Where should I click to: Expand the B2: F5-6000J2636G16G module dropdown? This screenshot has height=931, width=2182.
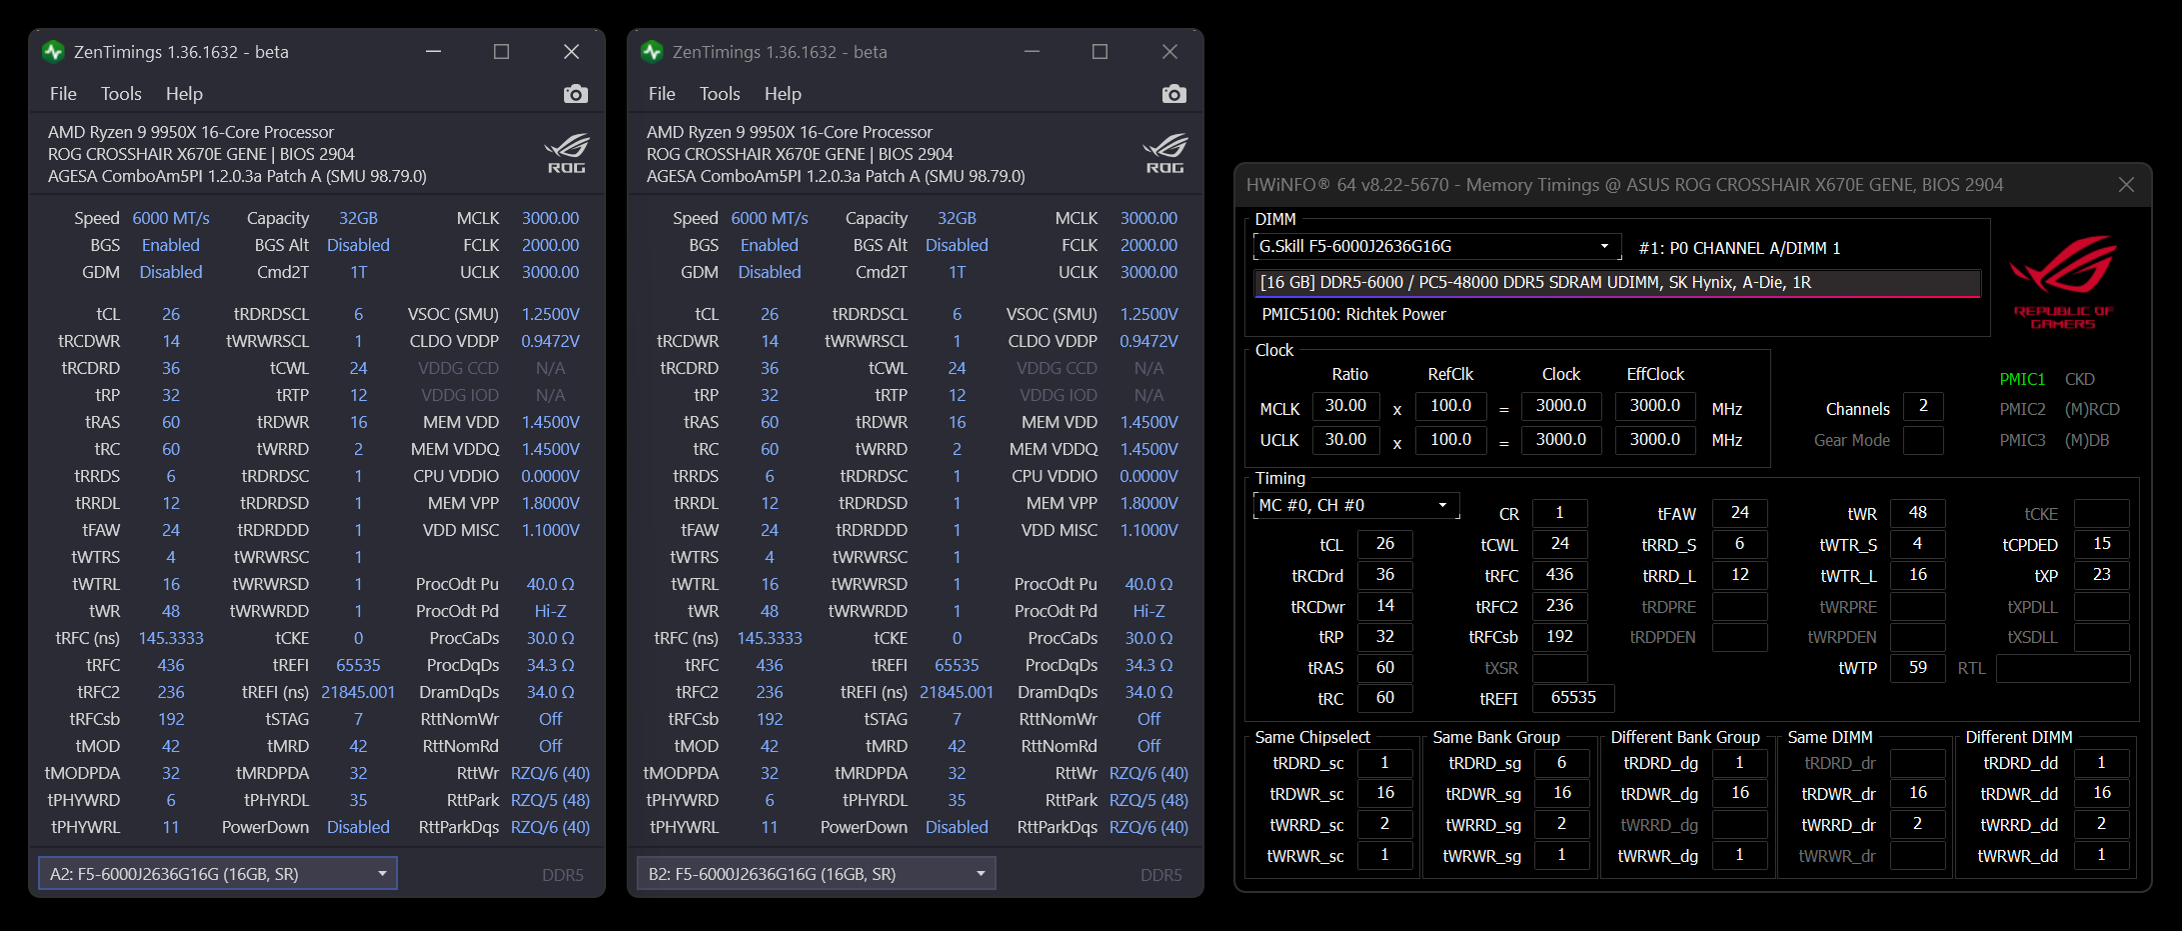click(x=816, y=874)
